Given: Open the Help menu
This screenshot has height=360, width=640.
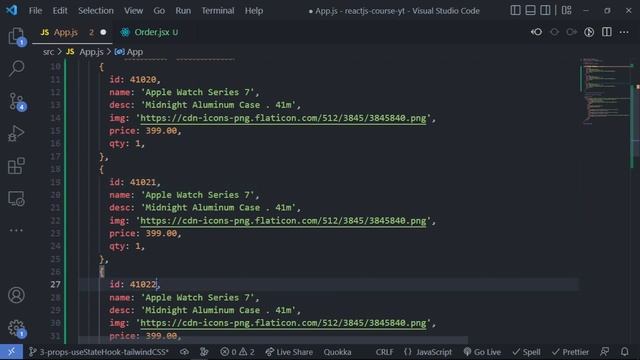Looking at the screenshot, I should [254, 11].
